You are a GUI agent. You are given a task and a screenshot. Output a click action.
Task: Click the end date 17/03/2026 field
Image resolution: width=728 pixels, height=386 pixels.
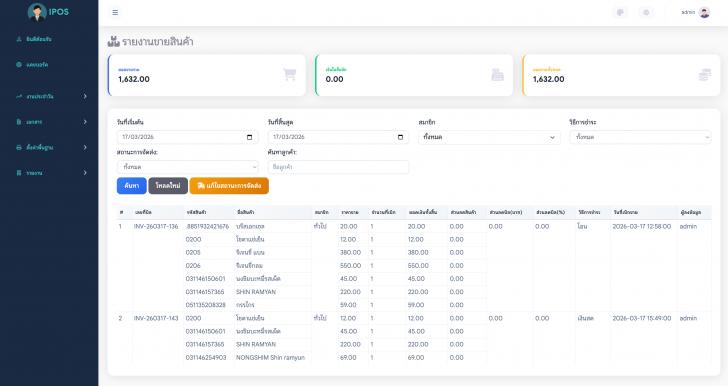(338, 137)
